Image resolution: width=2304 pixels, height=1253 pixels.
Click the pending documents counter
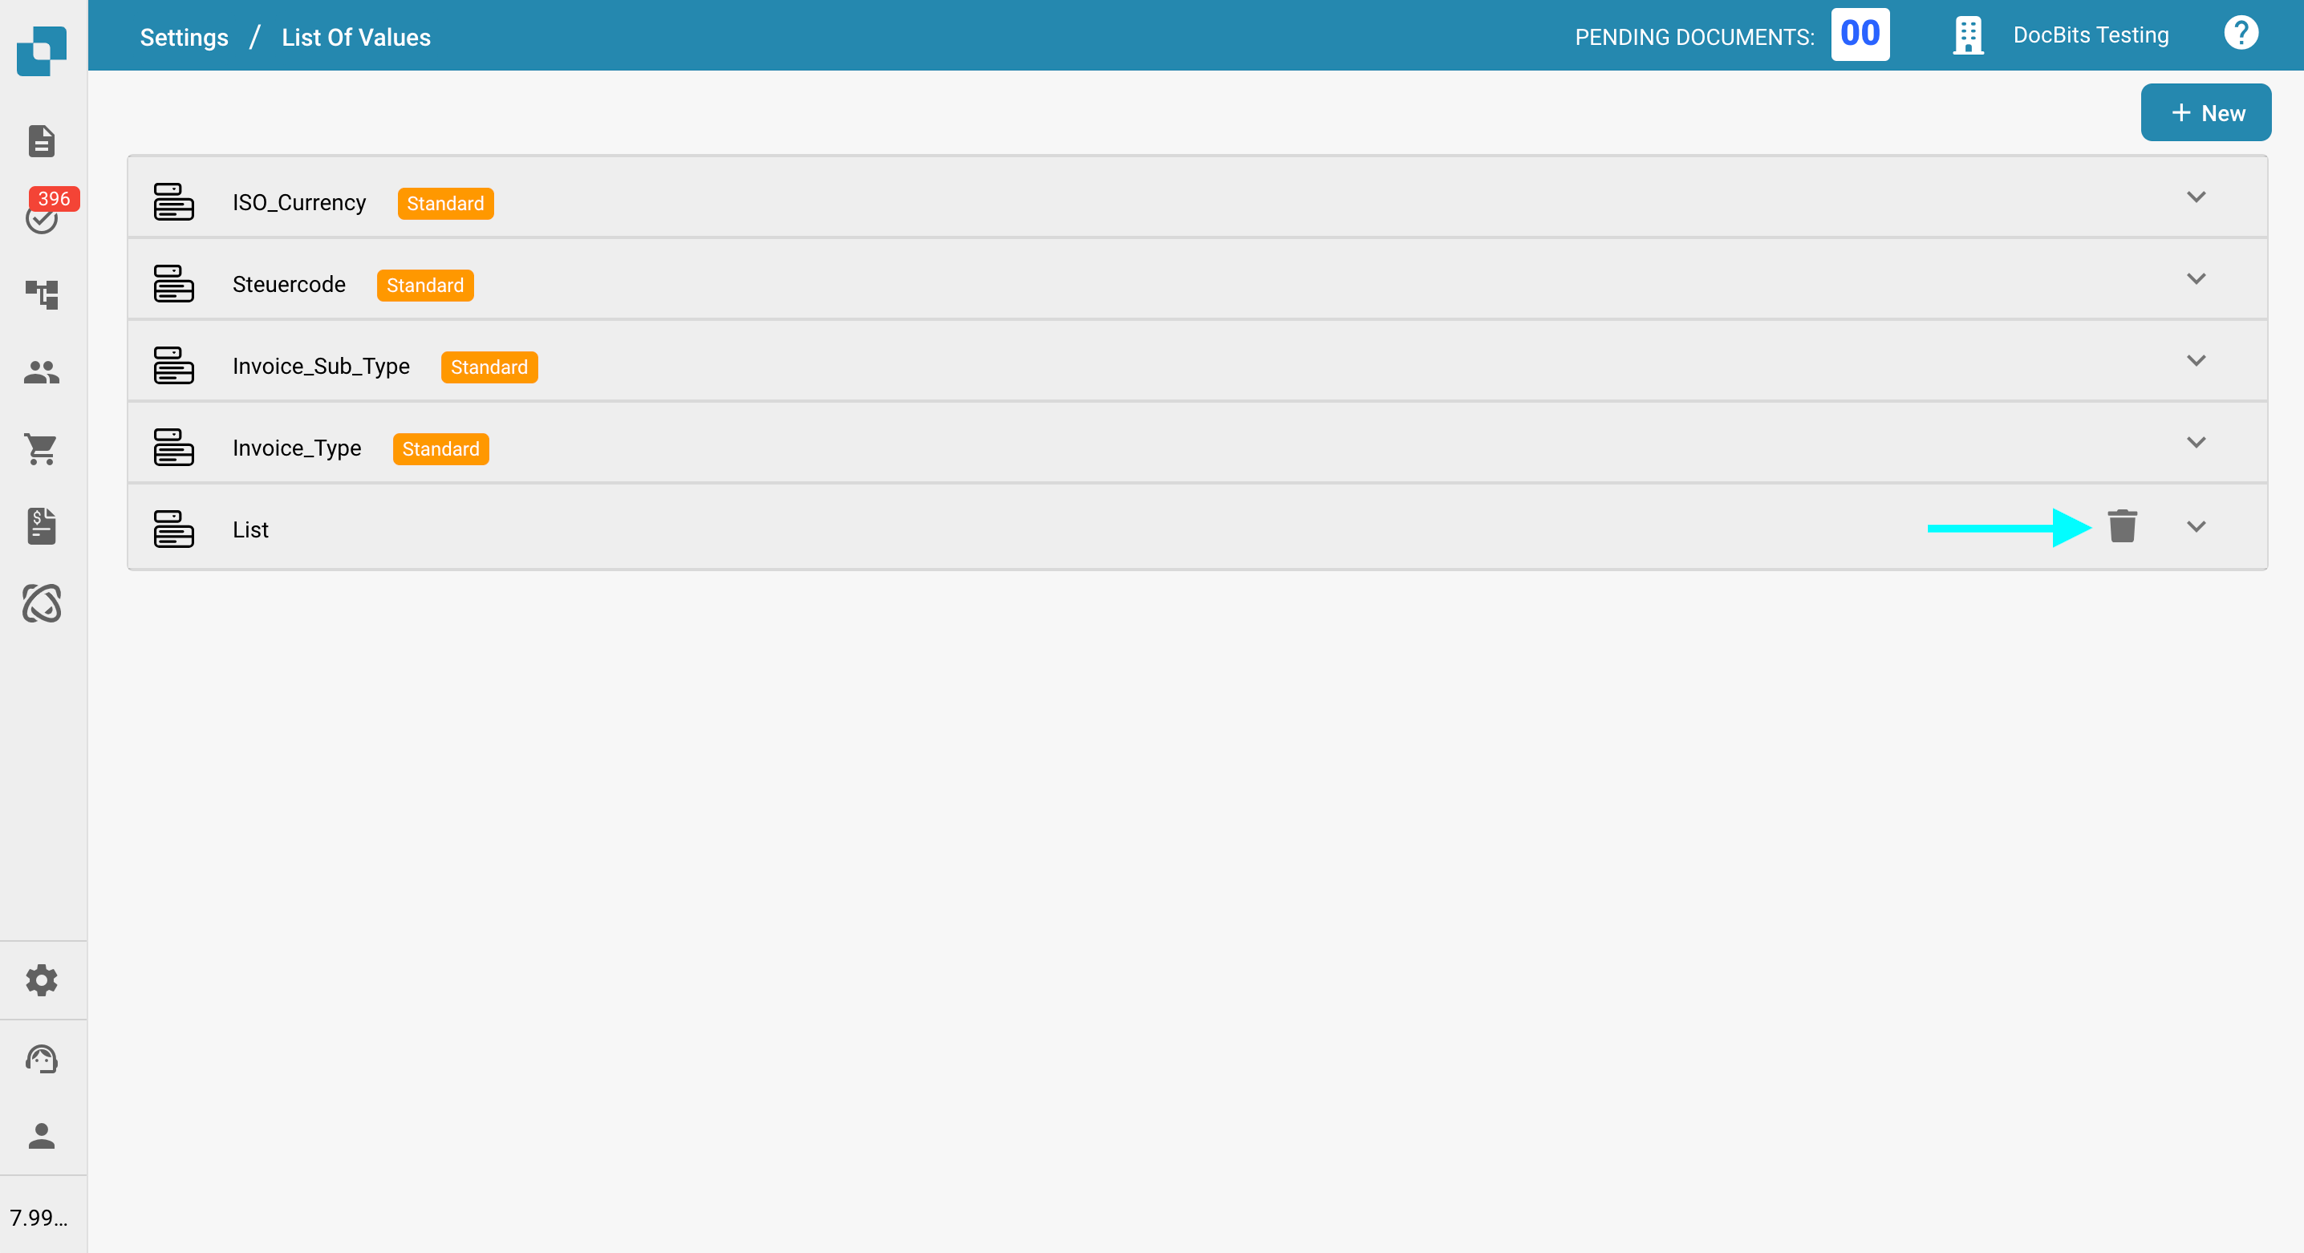1859,35
